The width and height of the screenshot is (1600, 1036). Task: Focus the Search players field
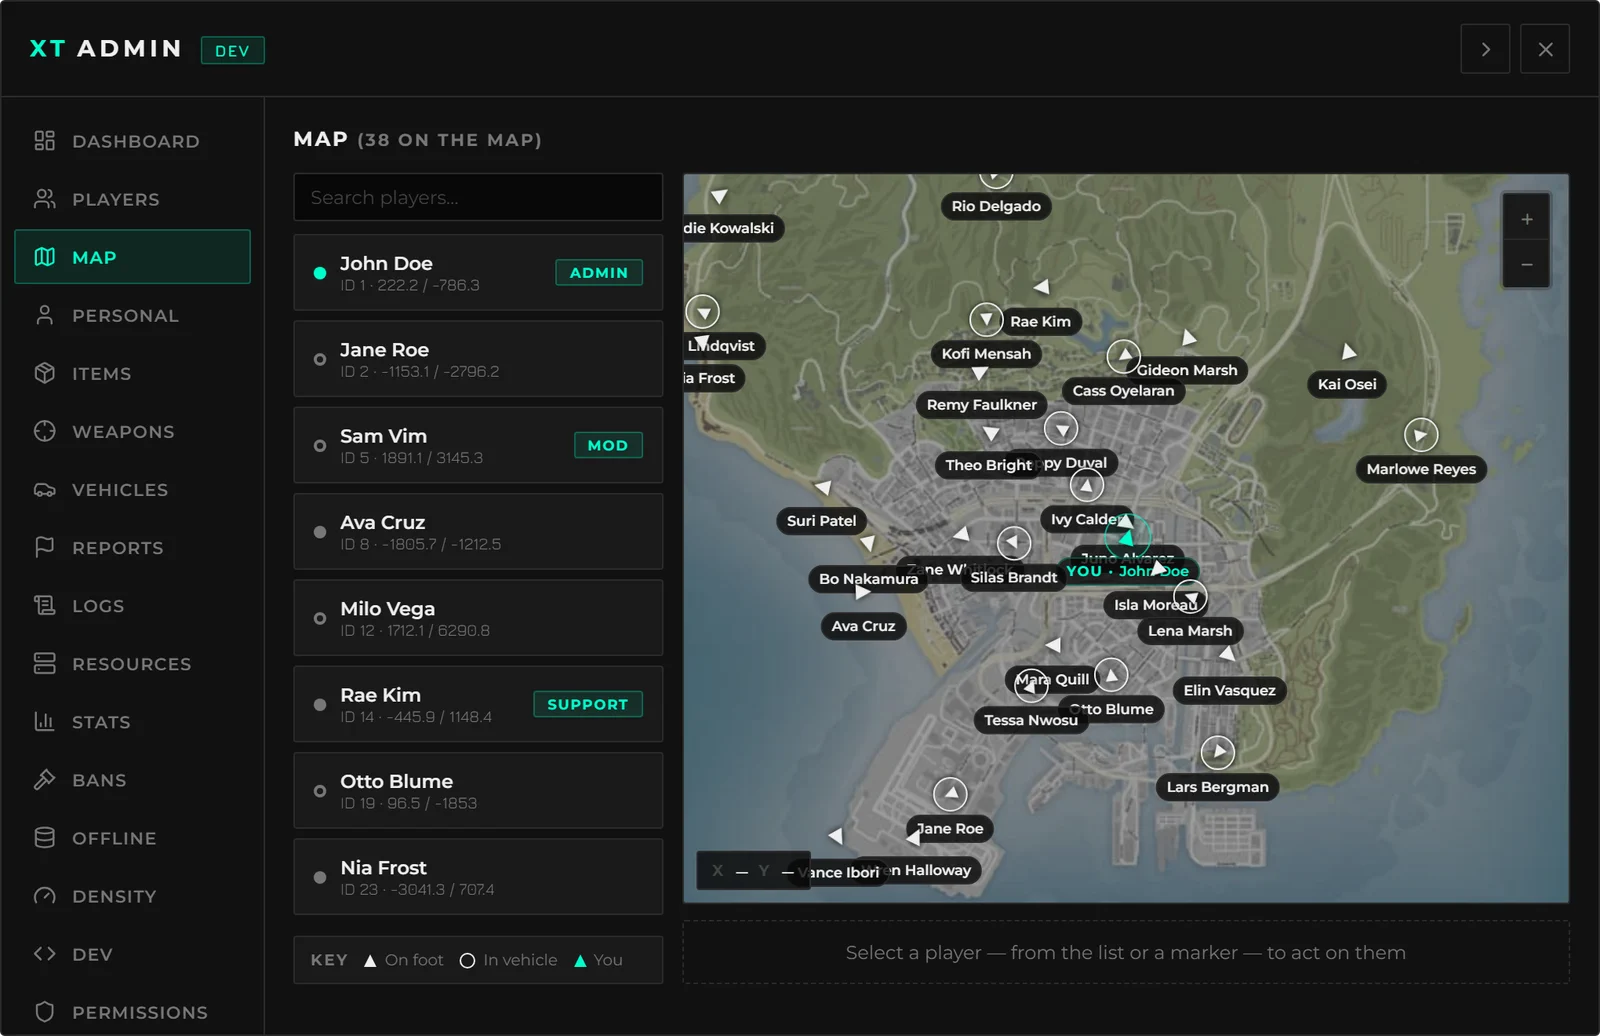click(478, 197)
